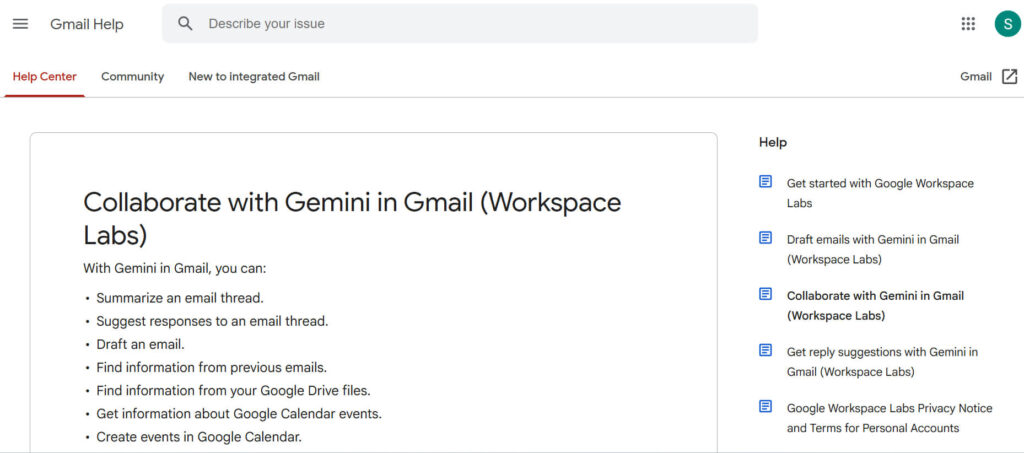This screenshot has width=1024, height=453.
Task: Click 'Find information from your Google Drive files.'
Action: pyautogui.click(x=233, y=391)
